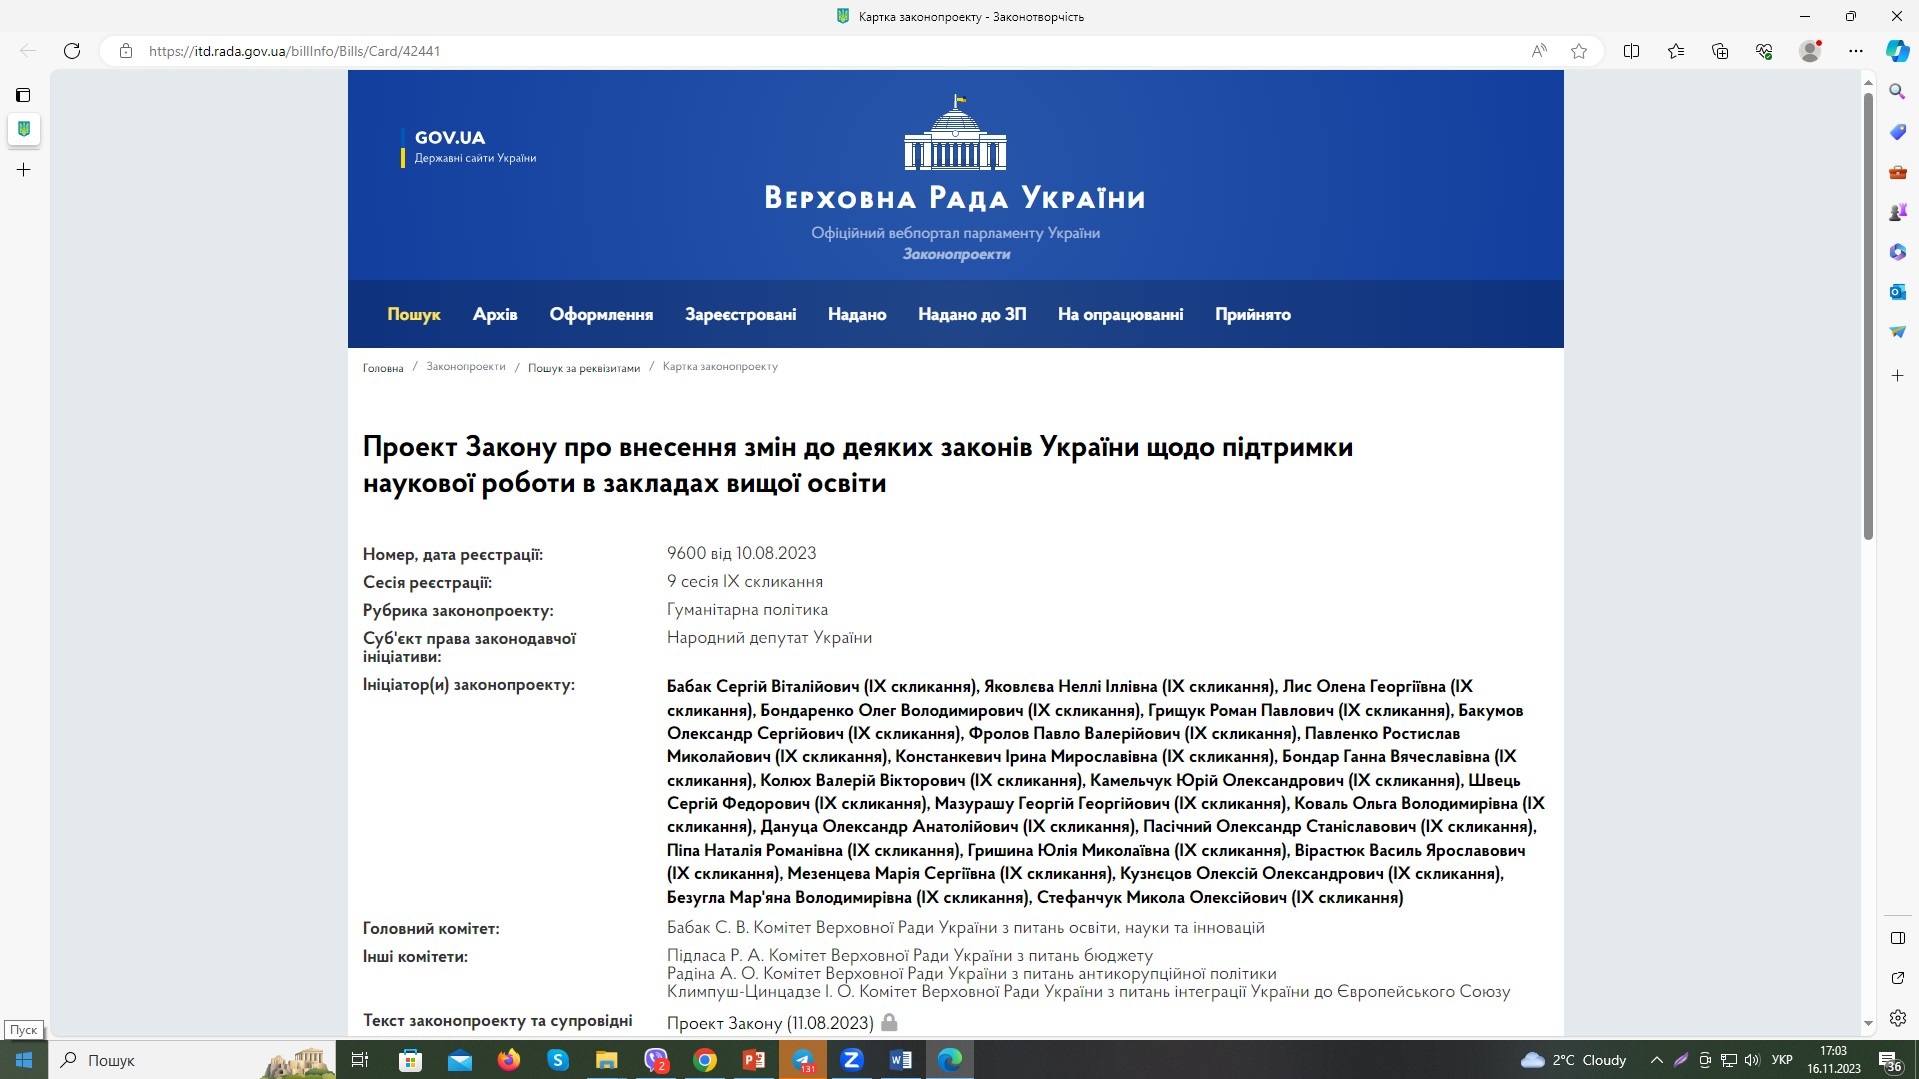Open the На опрацюванні menu item
The width and height of the screenshot is (1919, 1079).
click(1121, 314)
